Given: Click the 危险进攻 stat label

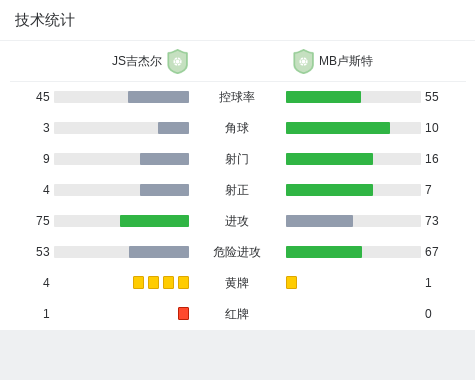Looking at the screenshot, I should [x=237, y=252].
